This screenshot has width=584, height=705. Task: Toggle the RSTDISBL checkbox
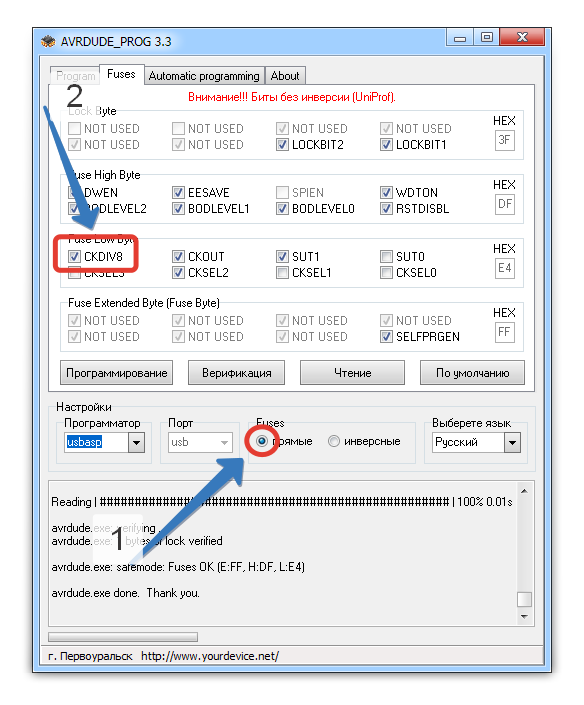coord(386,209)
